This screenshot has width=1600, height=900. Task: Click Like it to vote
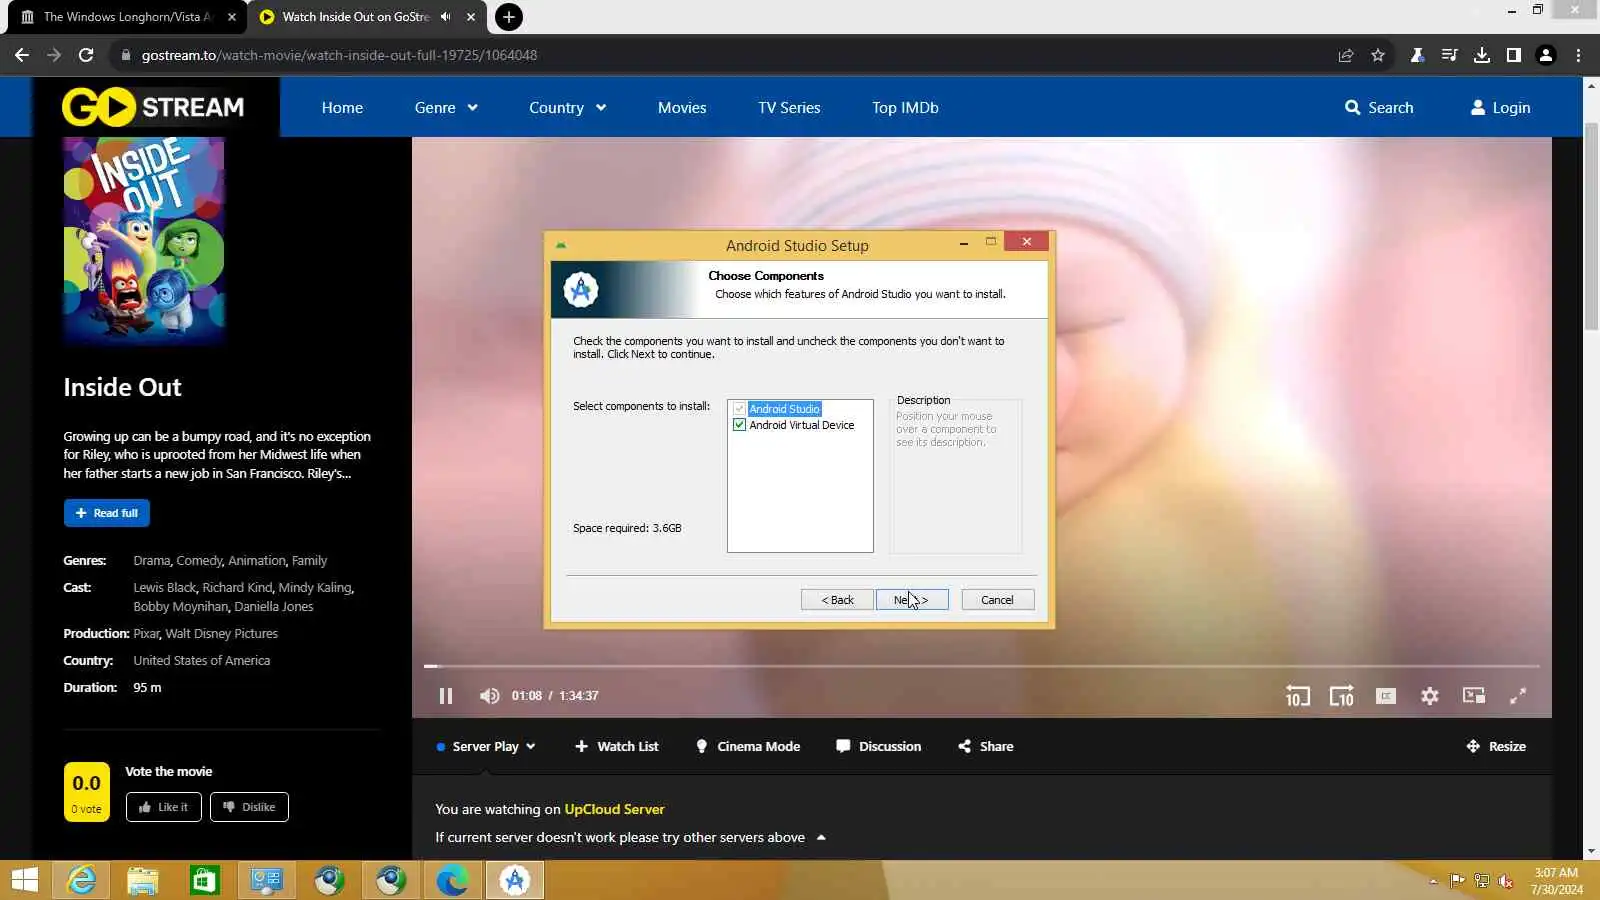coord(164,807)
